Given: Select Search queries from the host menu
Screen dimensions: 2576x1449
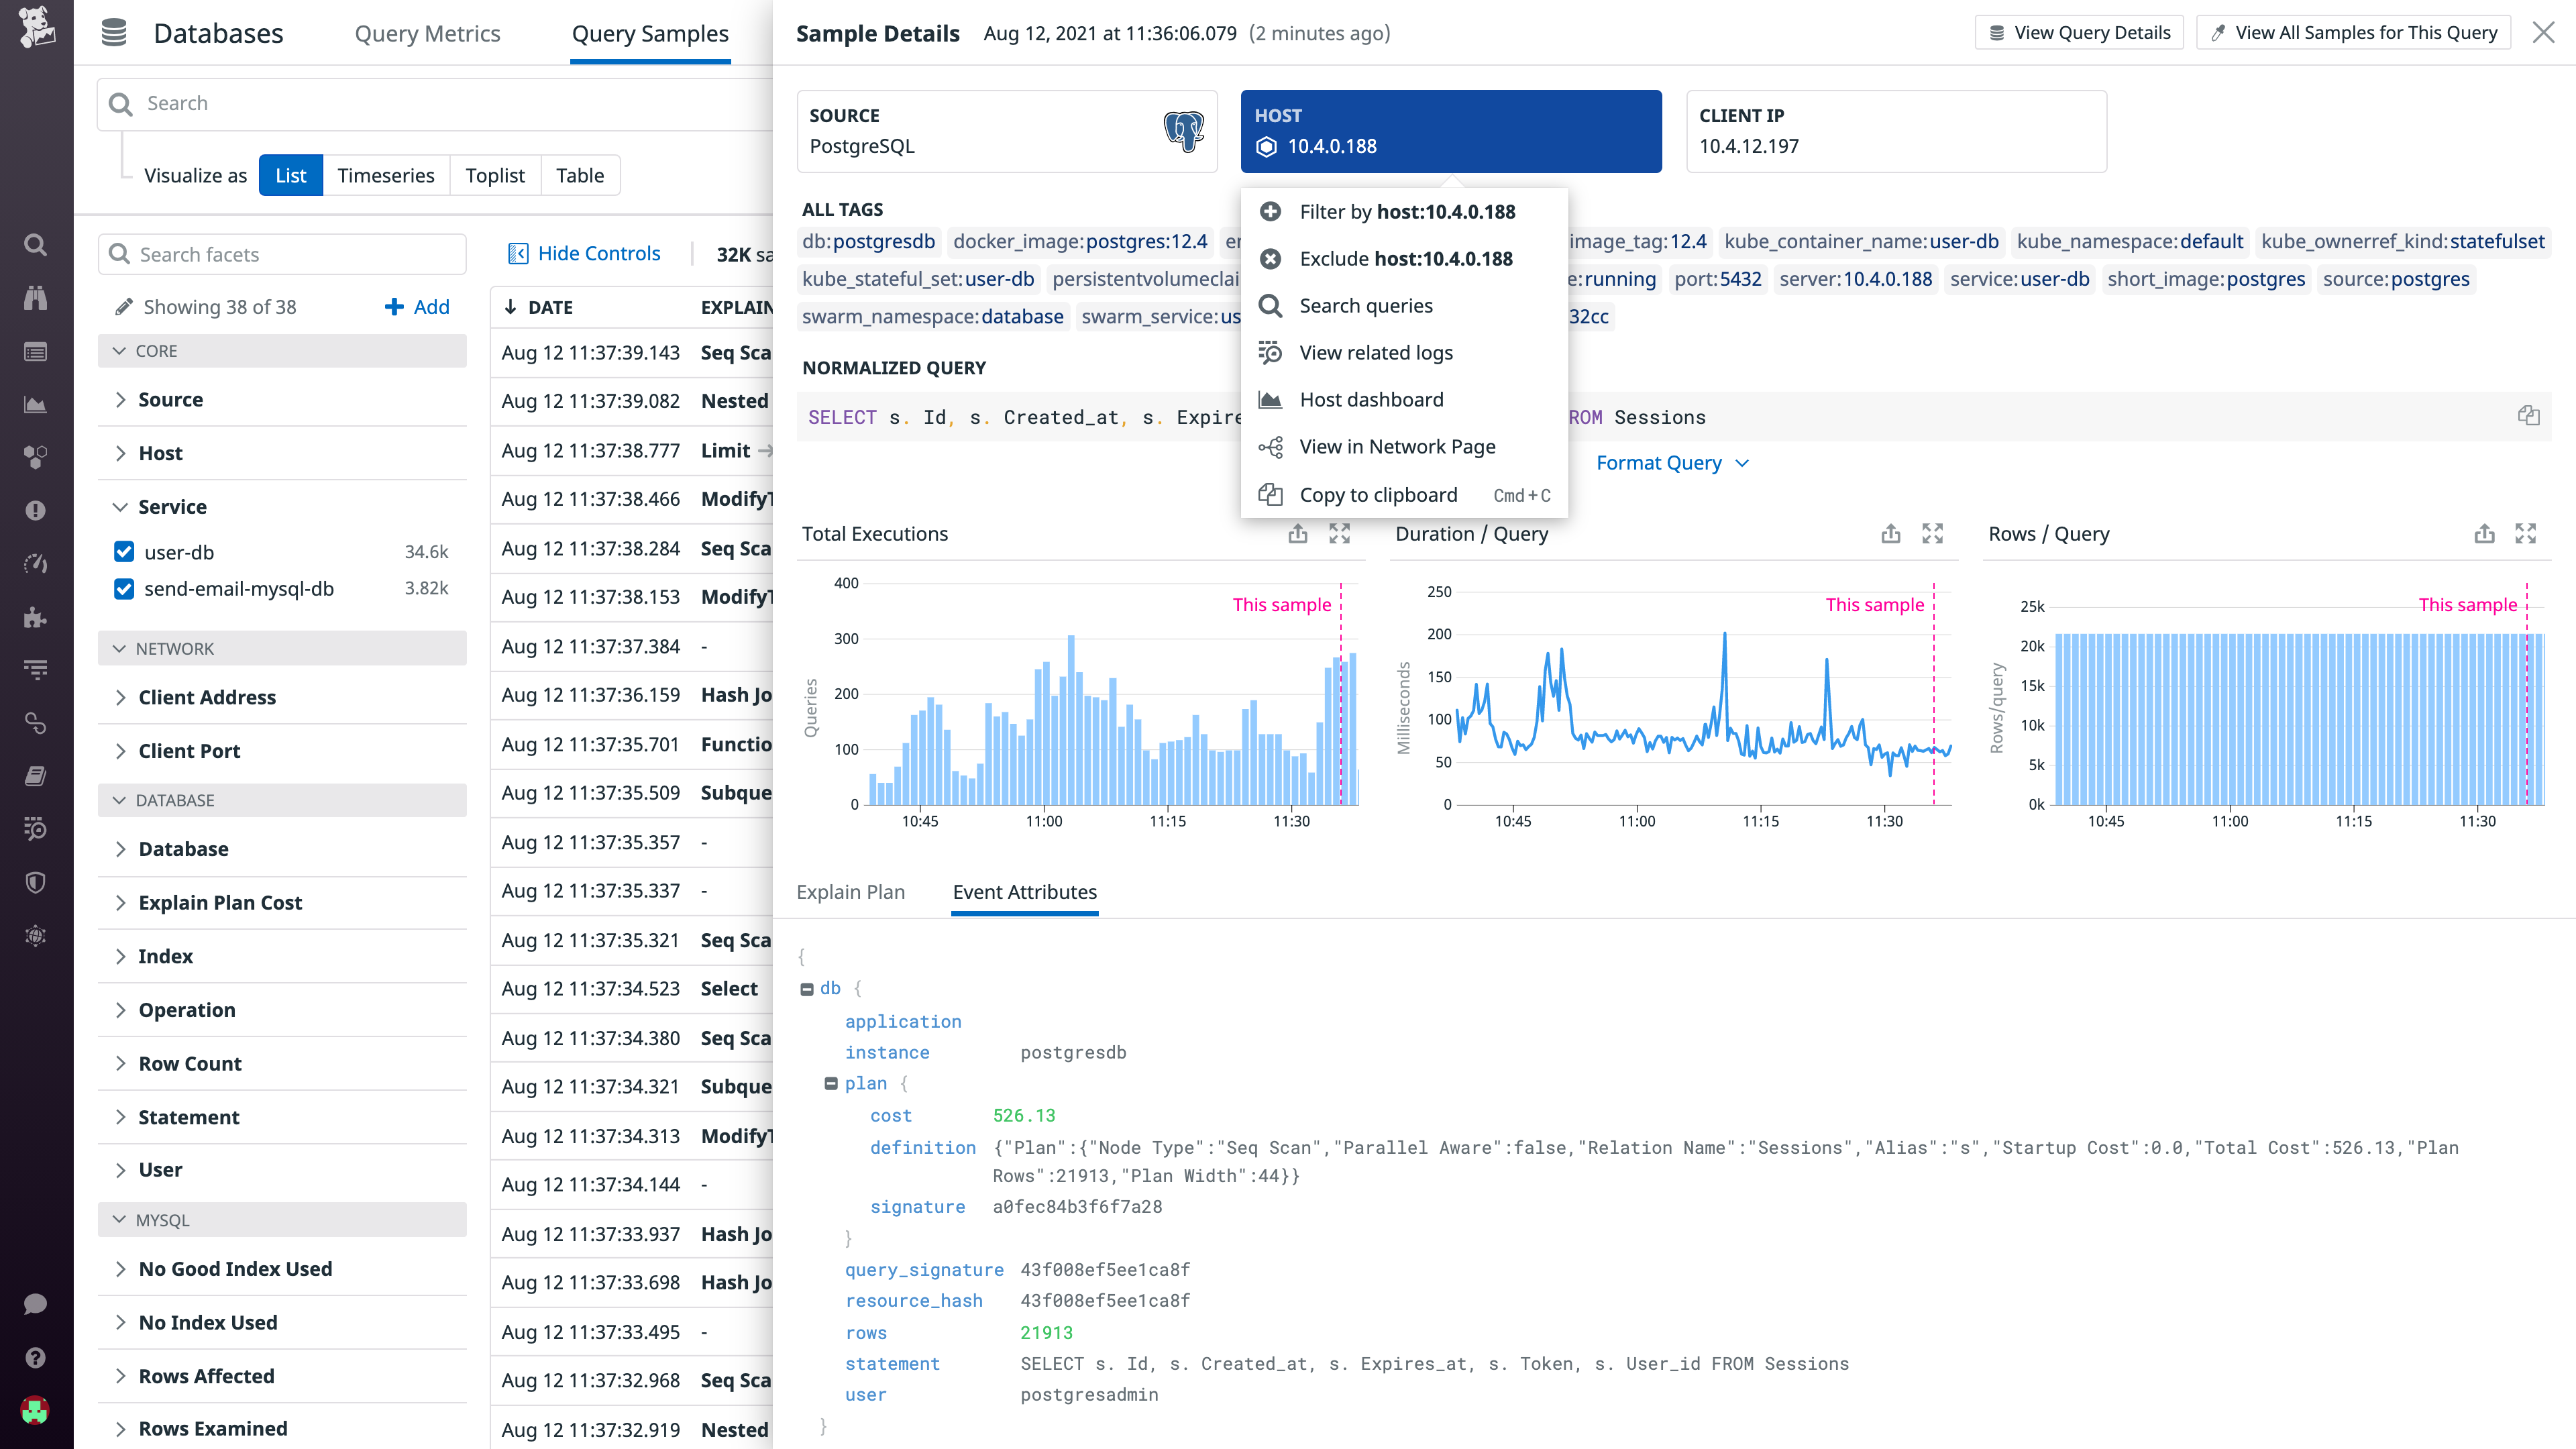Looking at the screenshot, I should pos(1366,305).
